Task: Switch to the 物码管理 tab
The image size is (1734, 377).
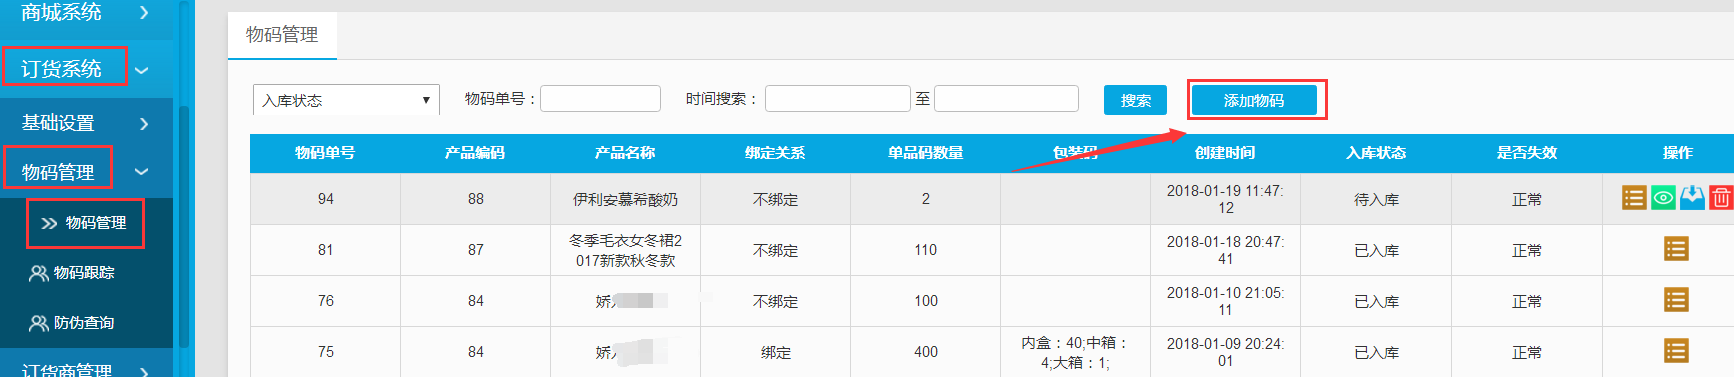Action: pos(282,35)
